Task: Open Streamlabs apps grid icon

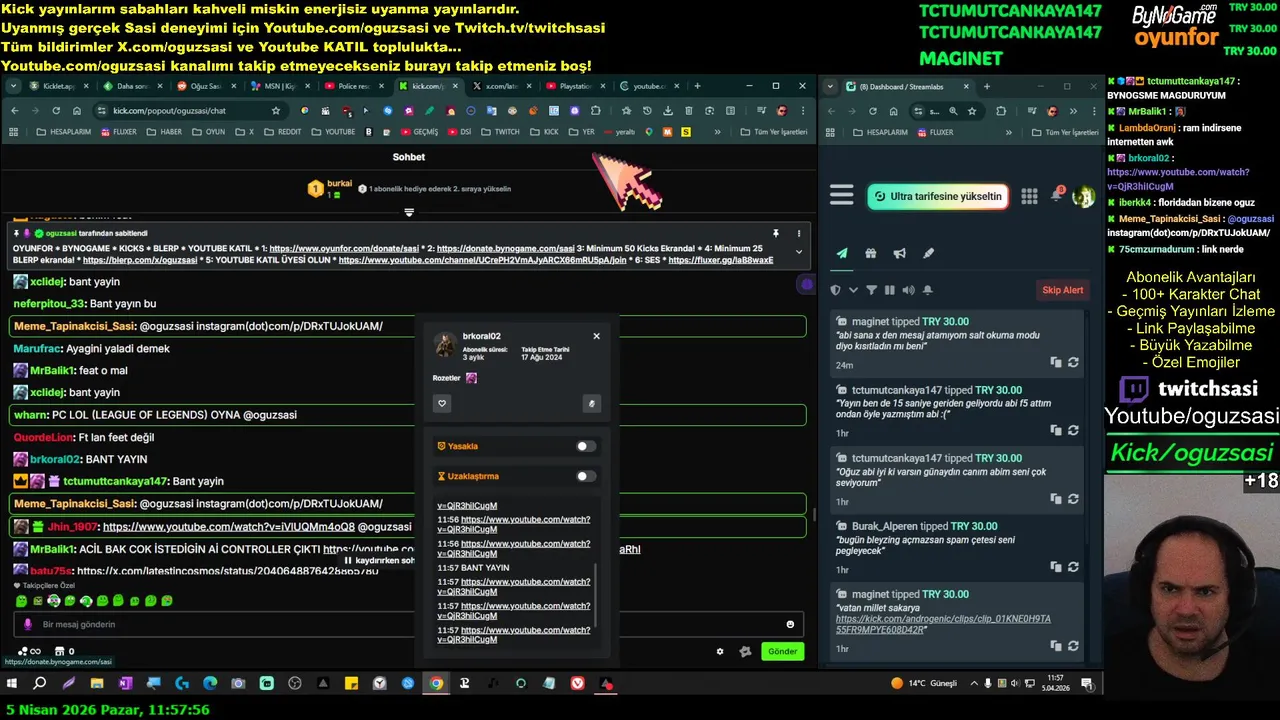Action: tap(1029, 196)
